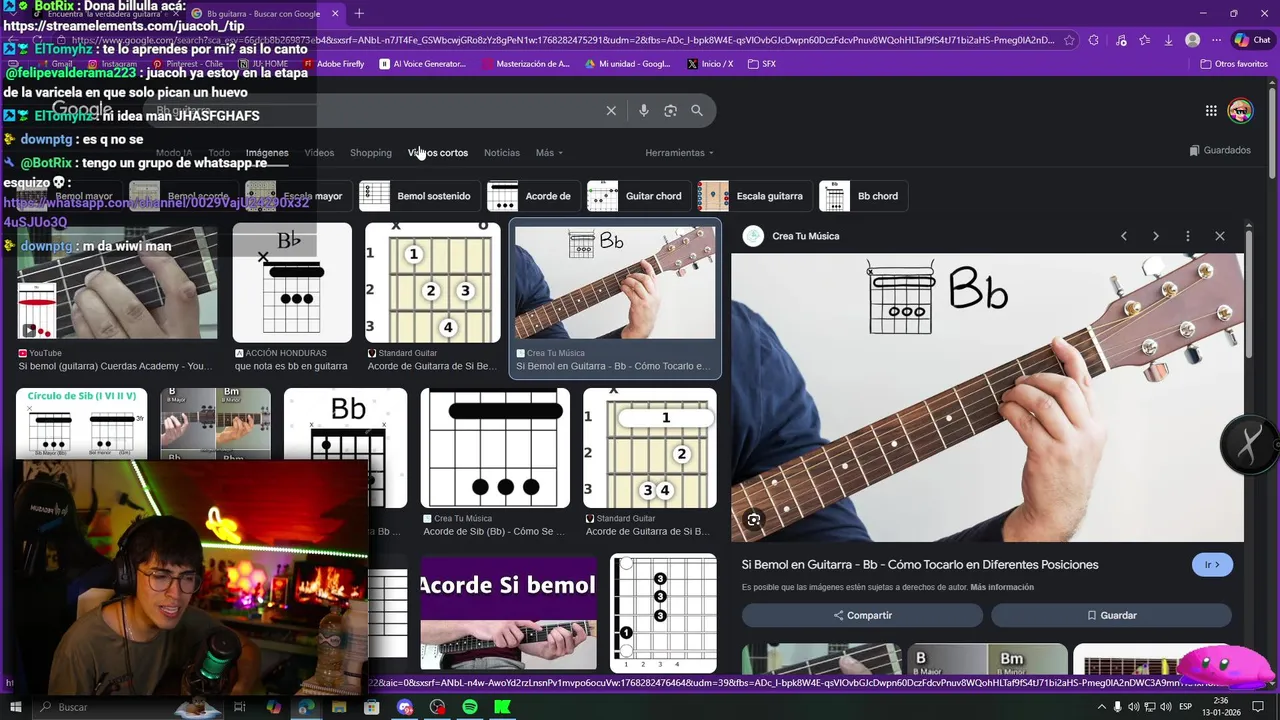
Task: Open the Google apps grid
Action: coord(1211,111)
